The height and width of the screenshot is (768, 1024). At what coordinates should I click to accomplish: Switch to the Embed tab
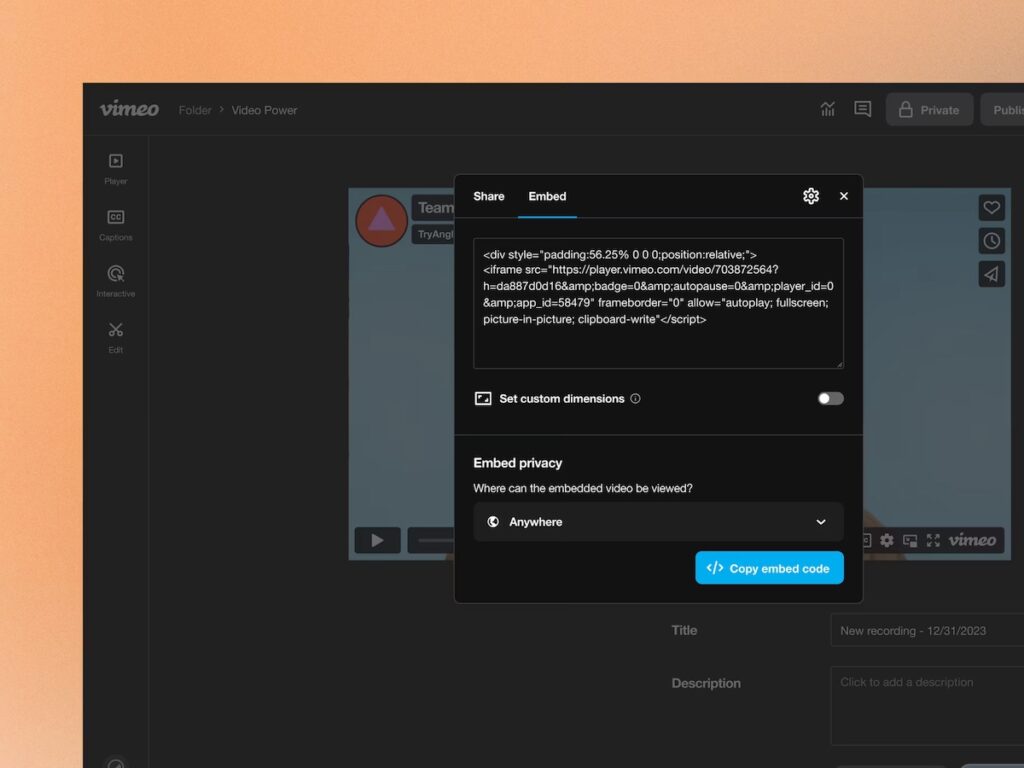point(547,197)
